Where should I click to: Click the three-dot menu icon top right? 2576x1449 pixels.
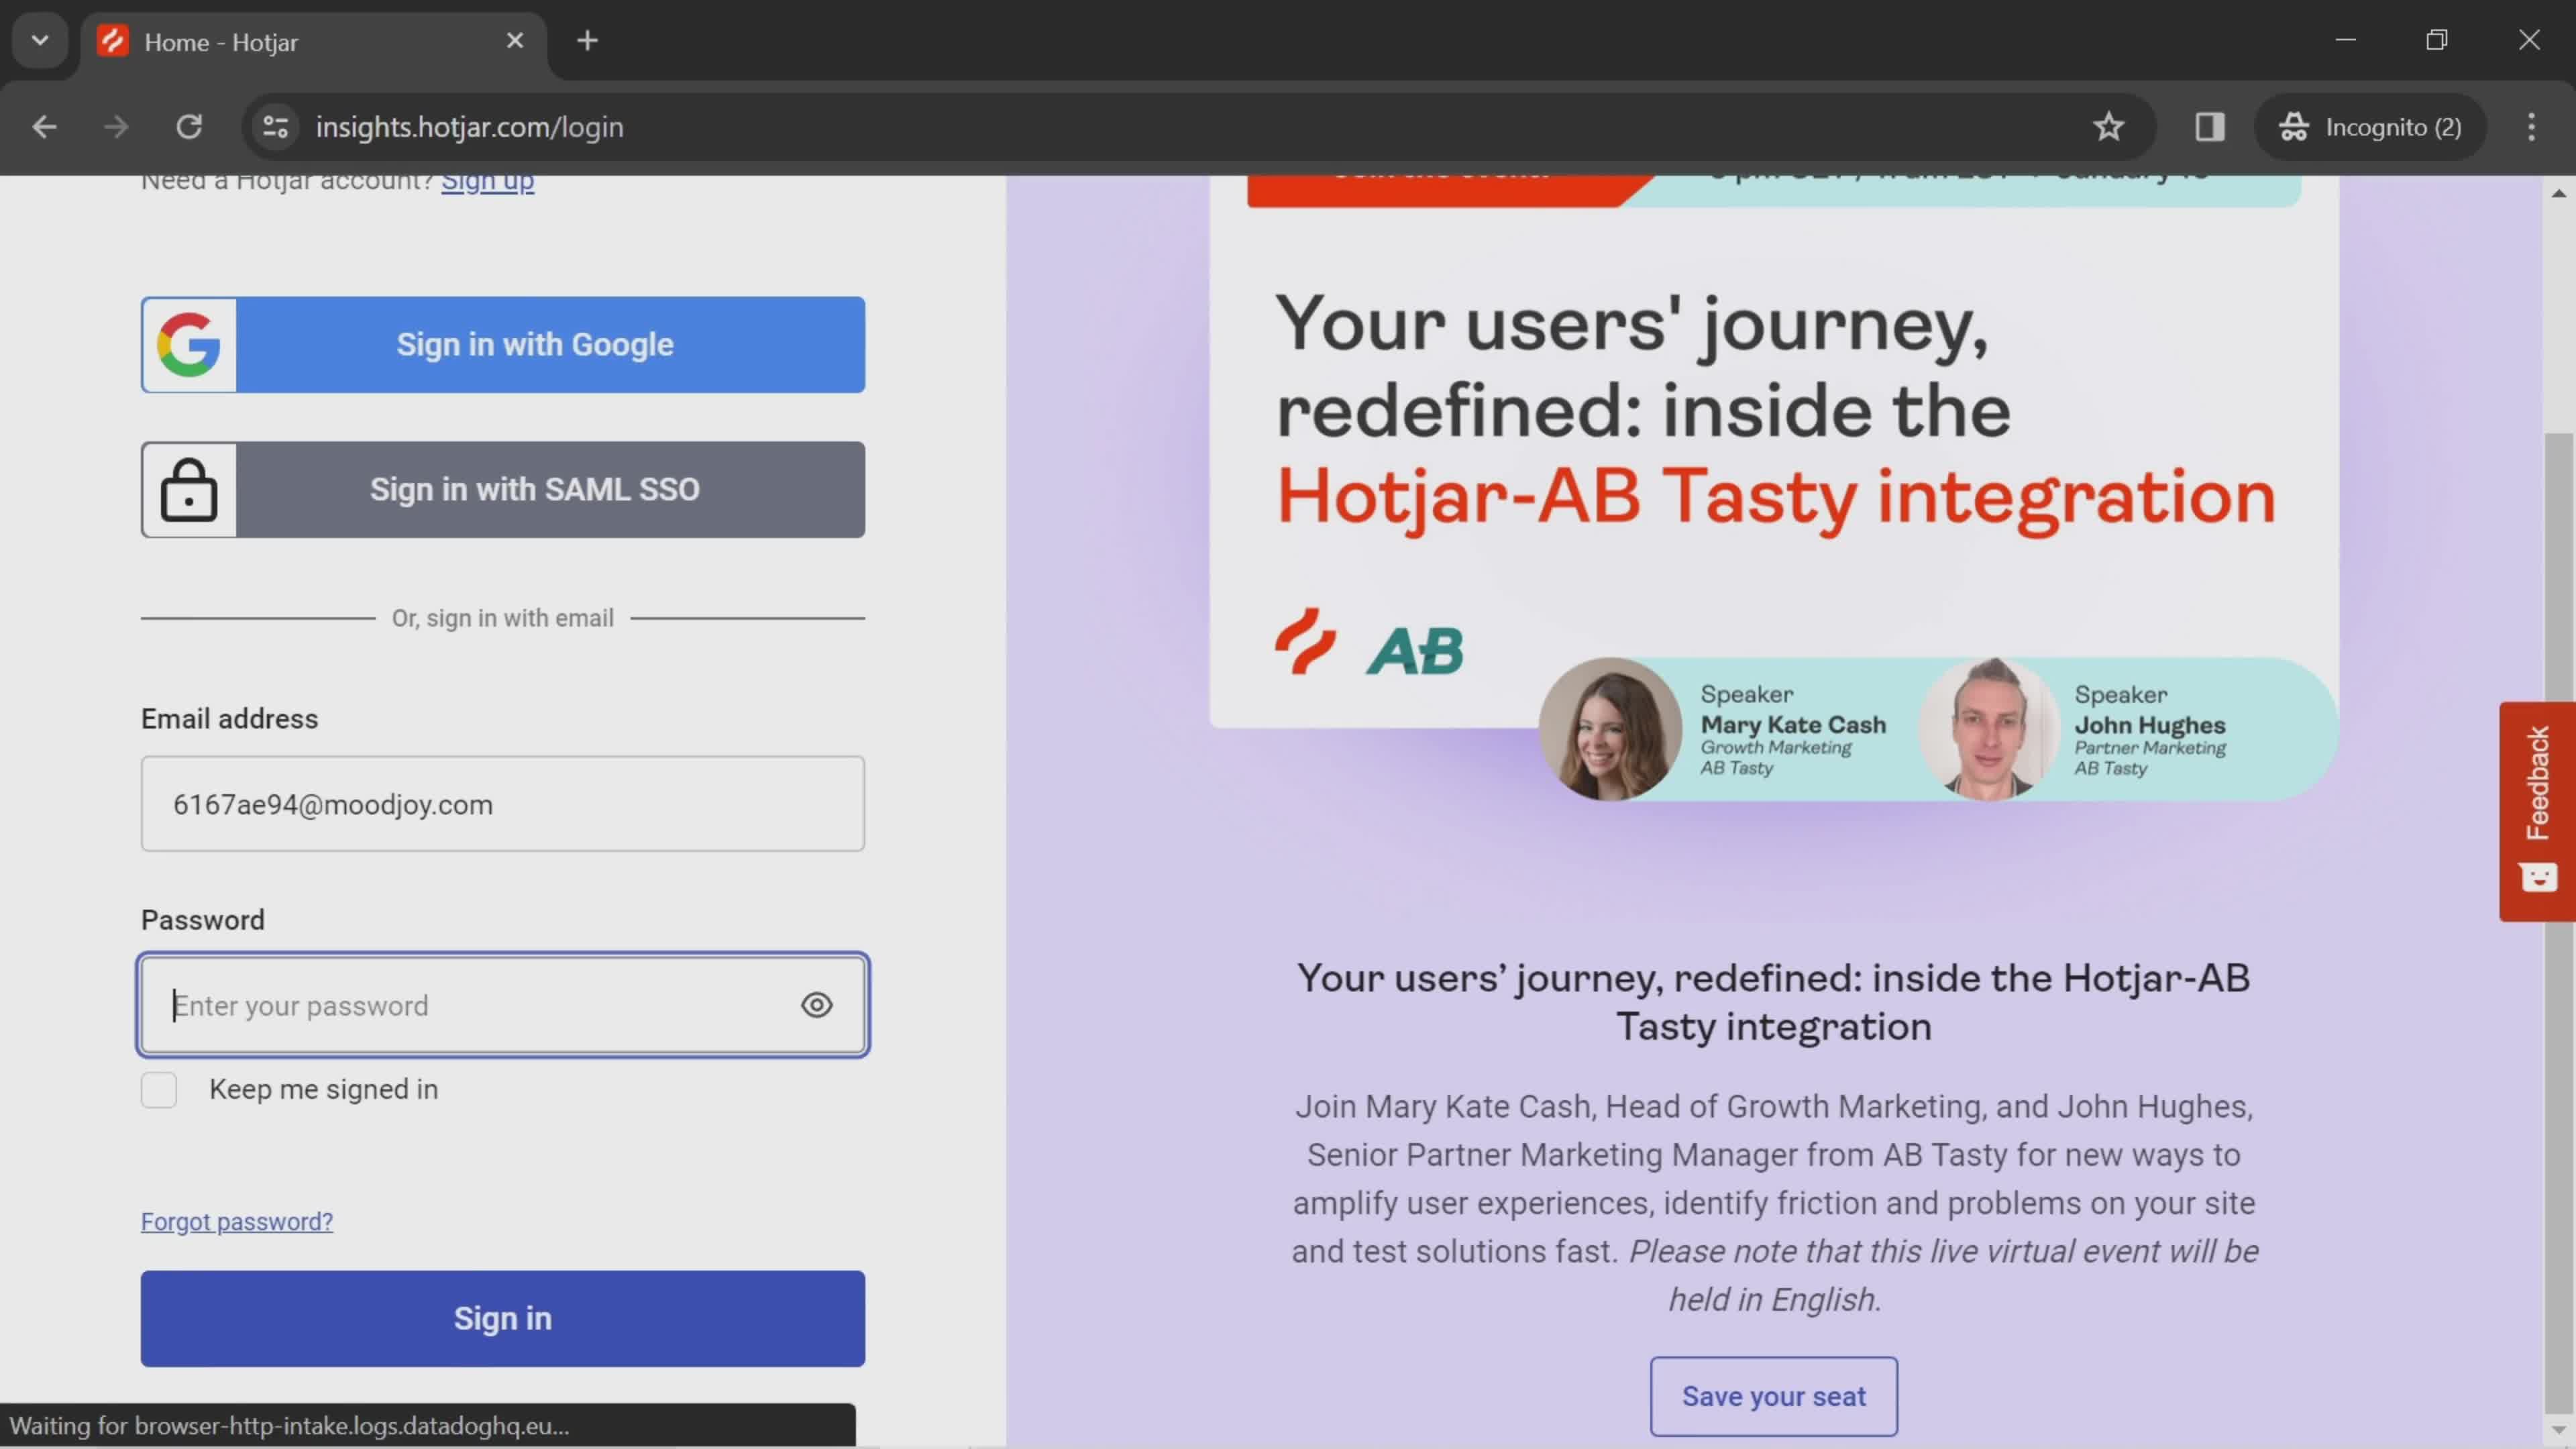(x=2532, y=125)
